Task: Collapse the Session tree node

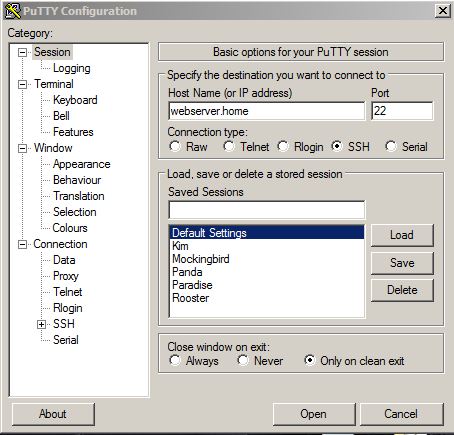Action: point(22,52)
